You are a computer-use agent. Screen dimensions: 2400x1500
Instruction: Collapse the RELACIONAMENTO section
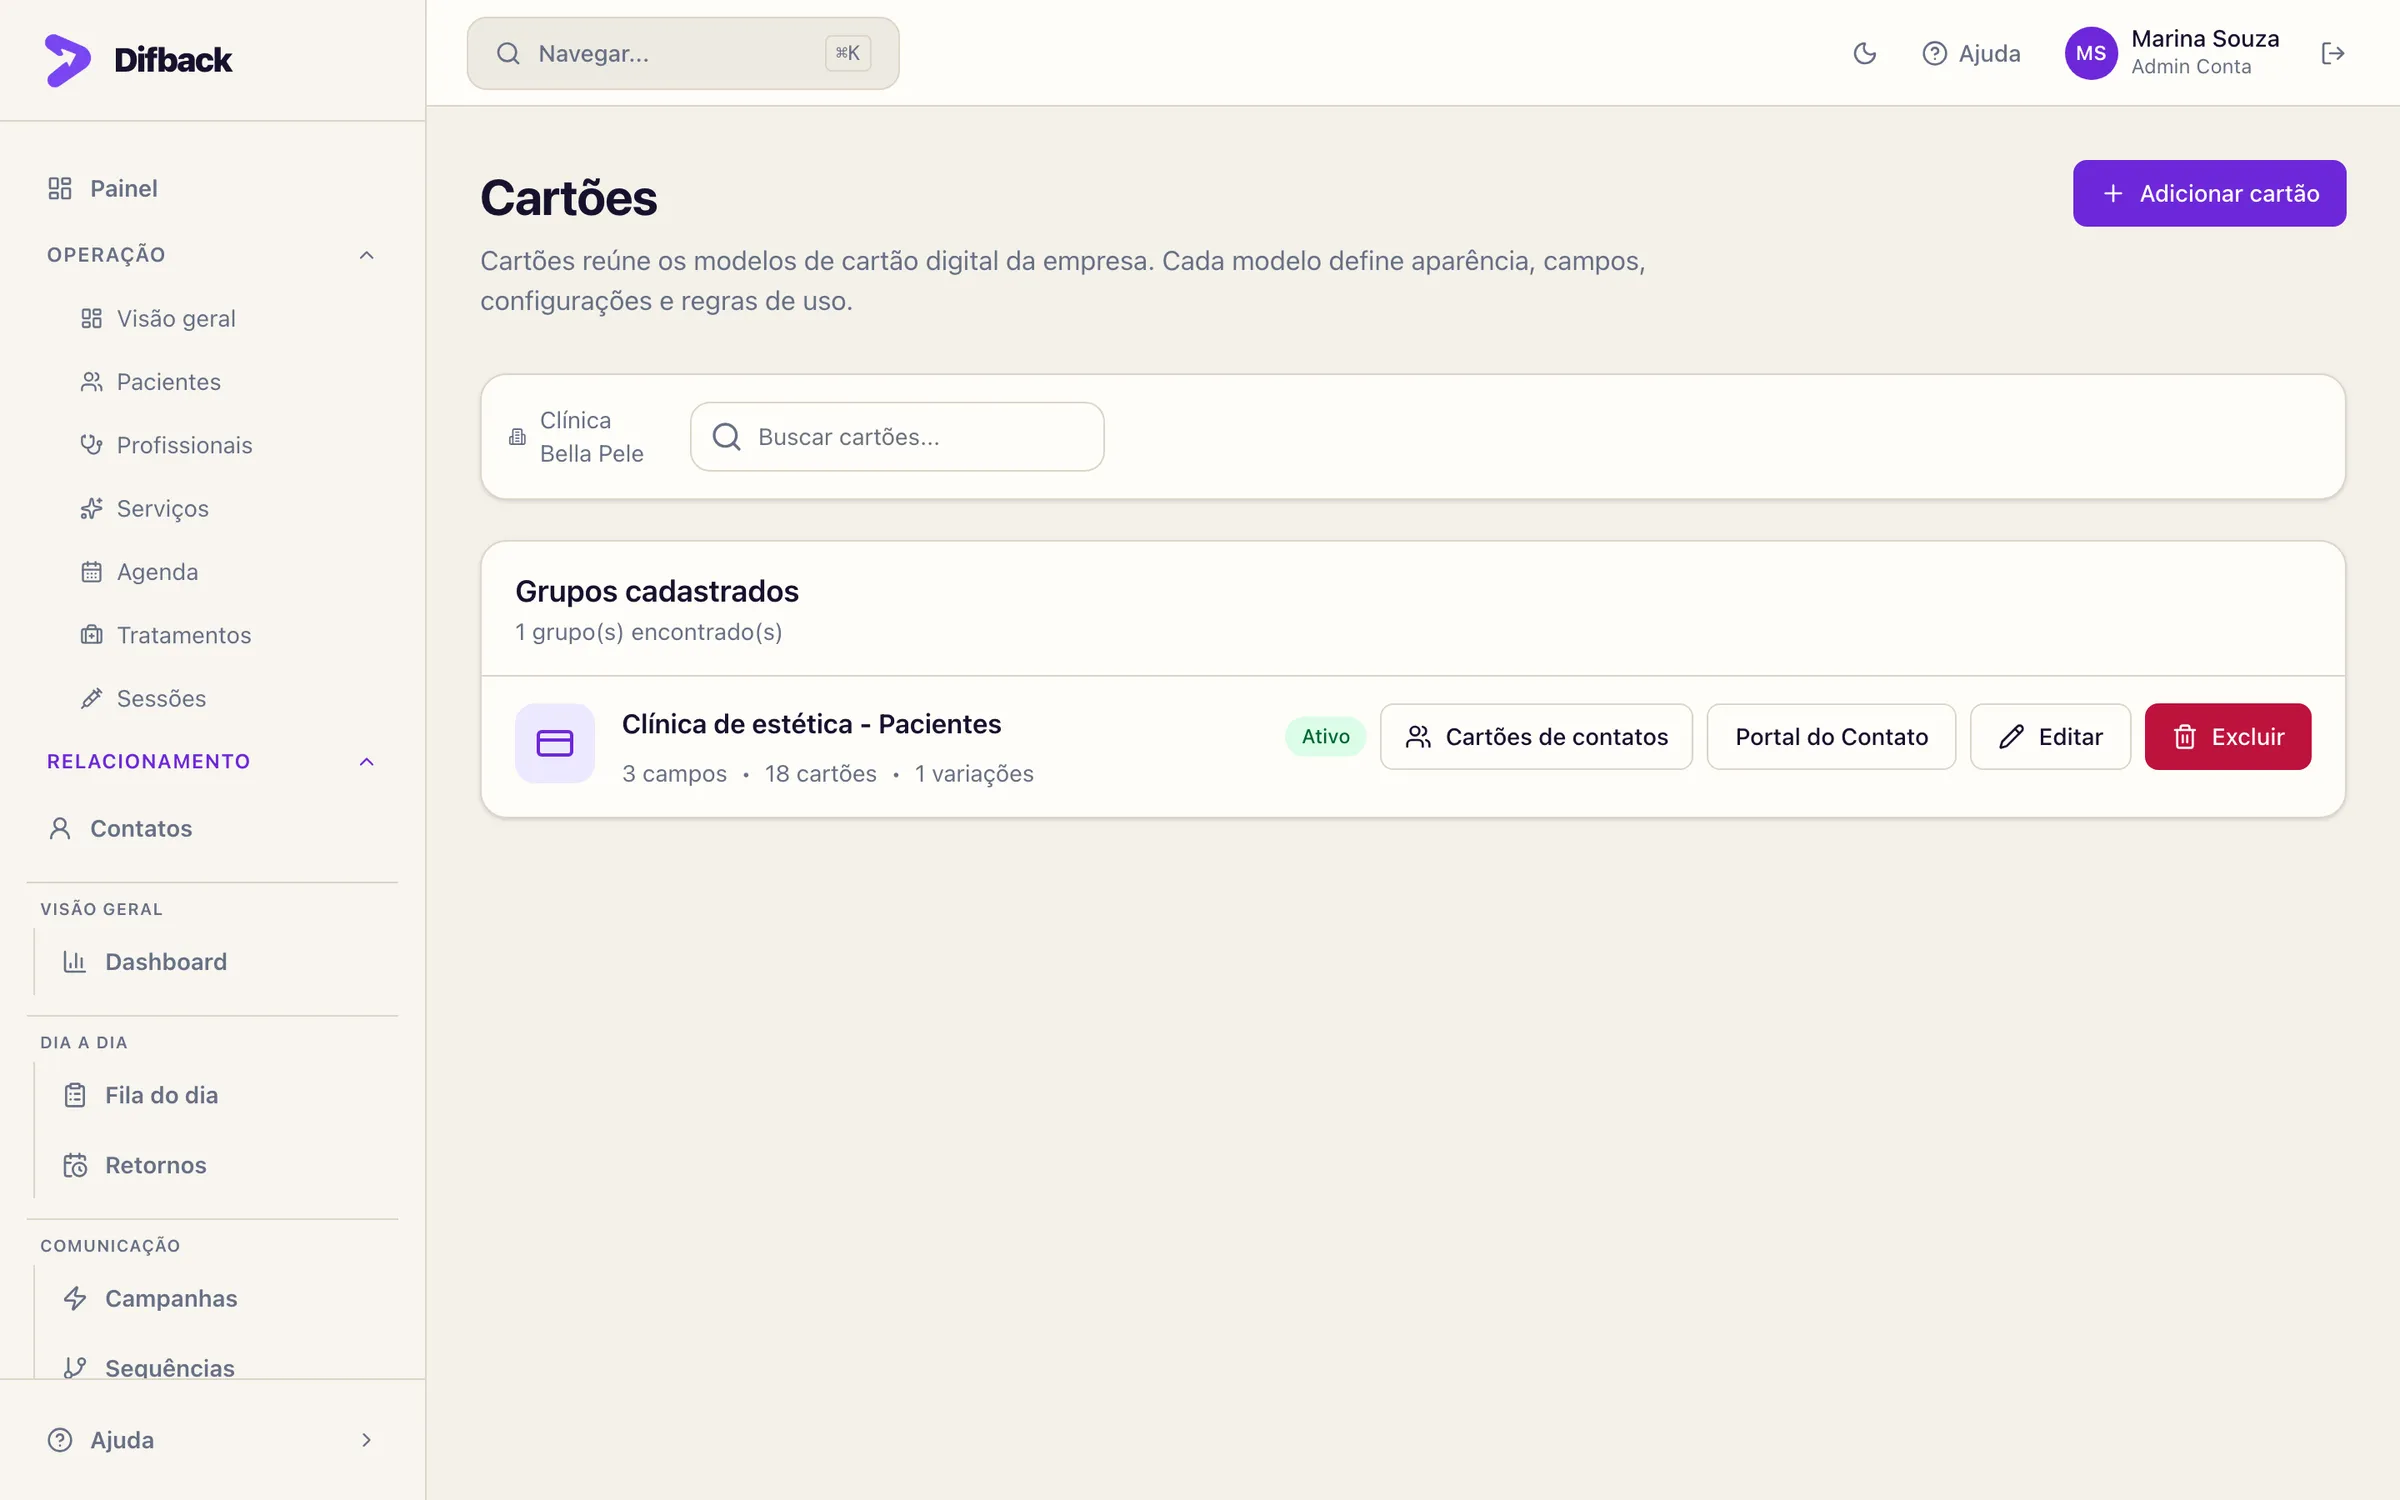tap(212, 761)
